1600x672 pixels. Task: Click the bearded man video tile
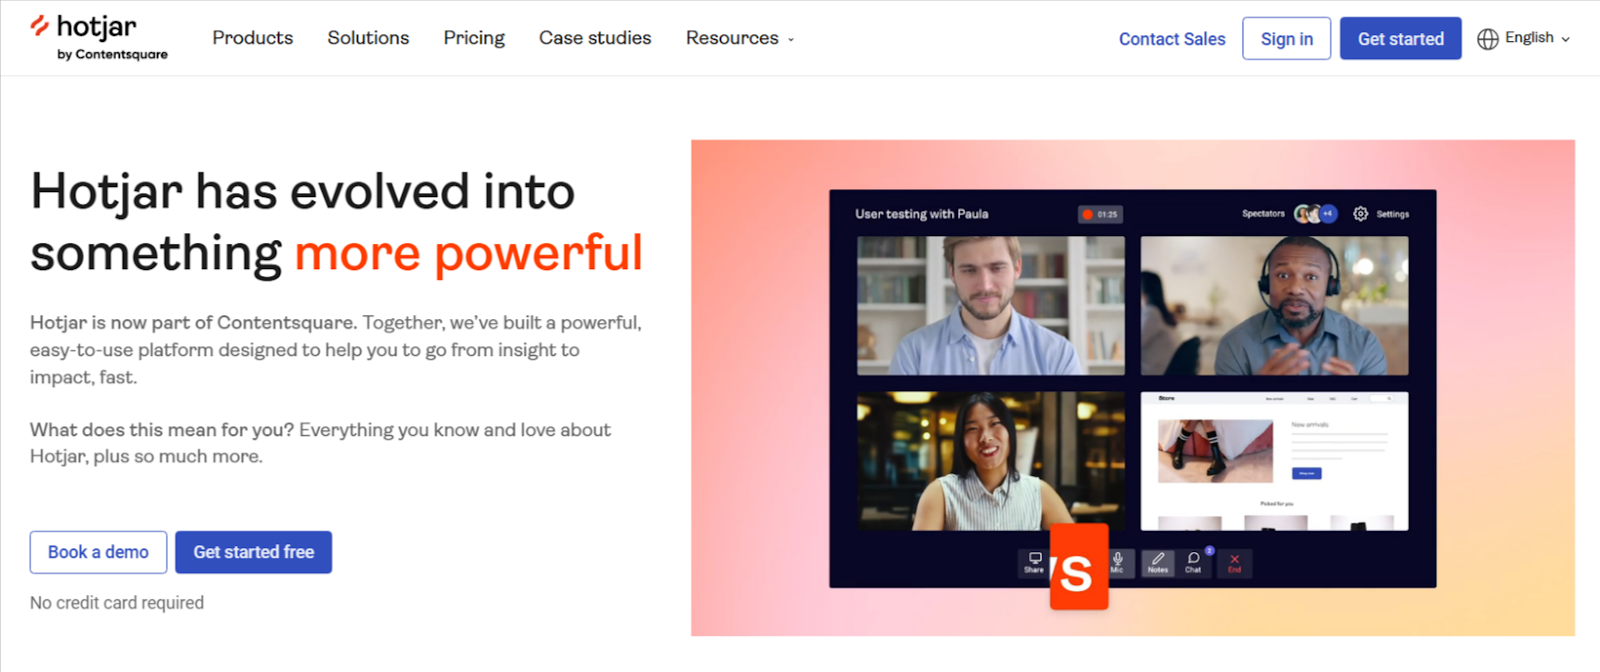click(991, 305)
